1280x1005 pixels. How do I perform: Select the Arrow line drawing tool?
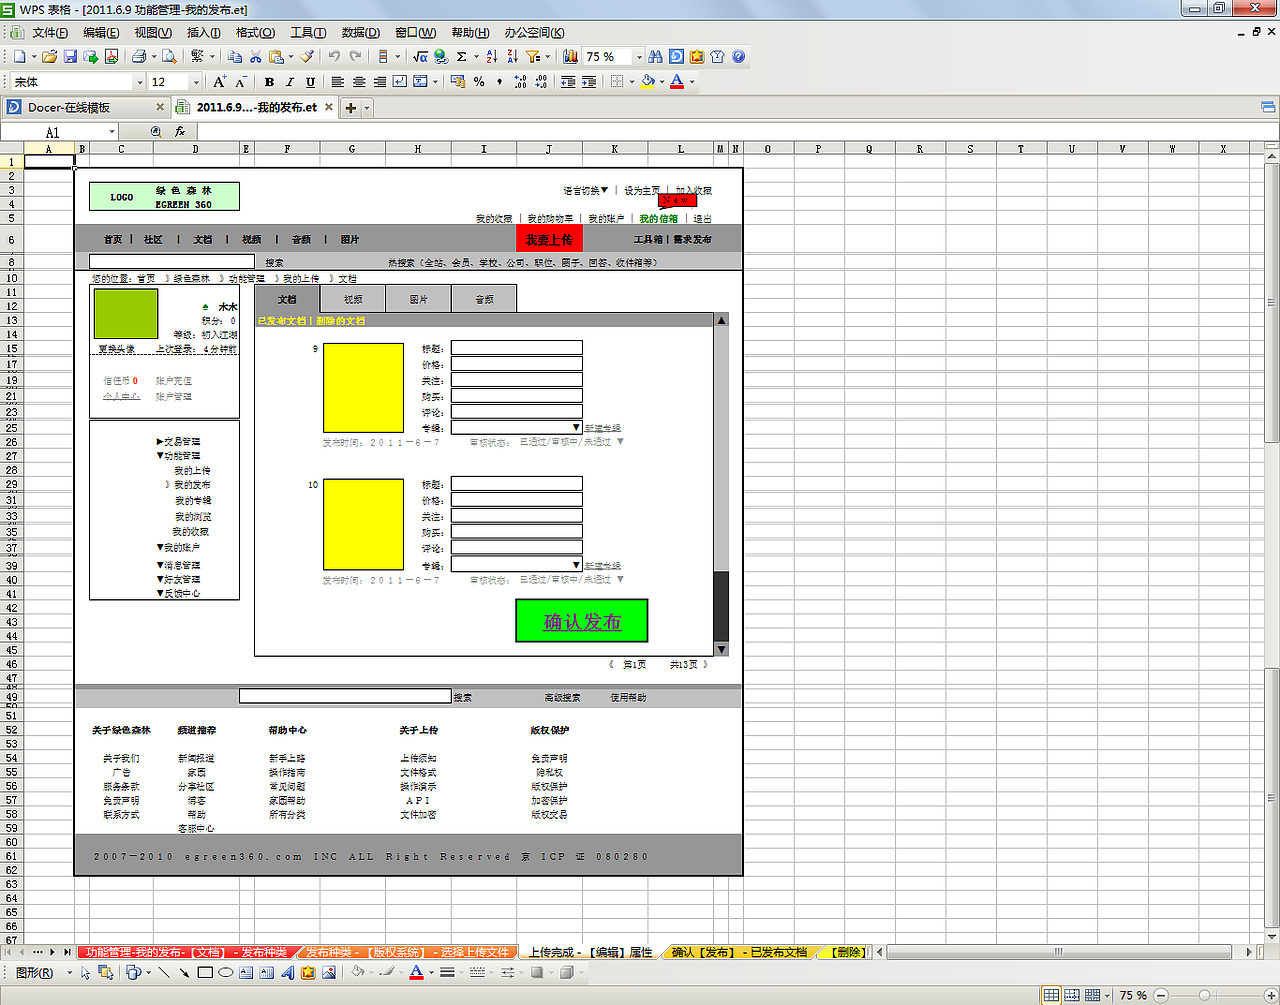(185, 972)
